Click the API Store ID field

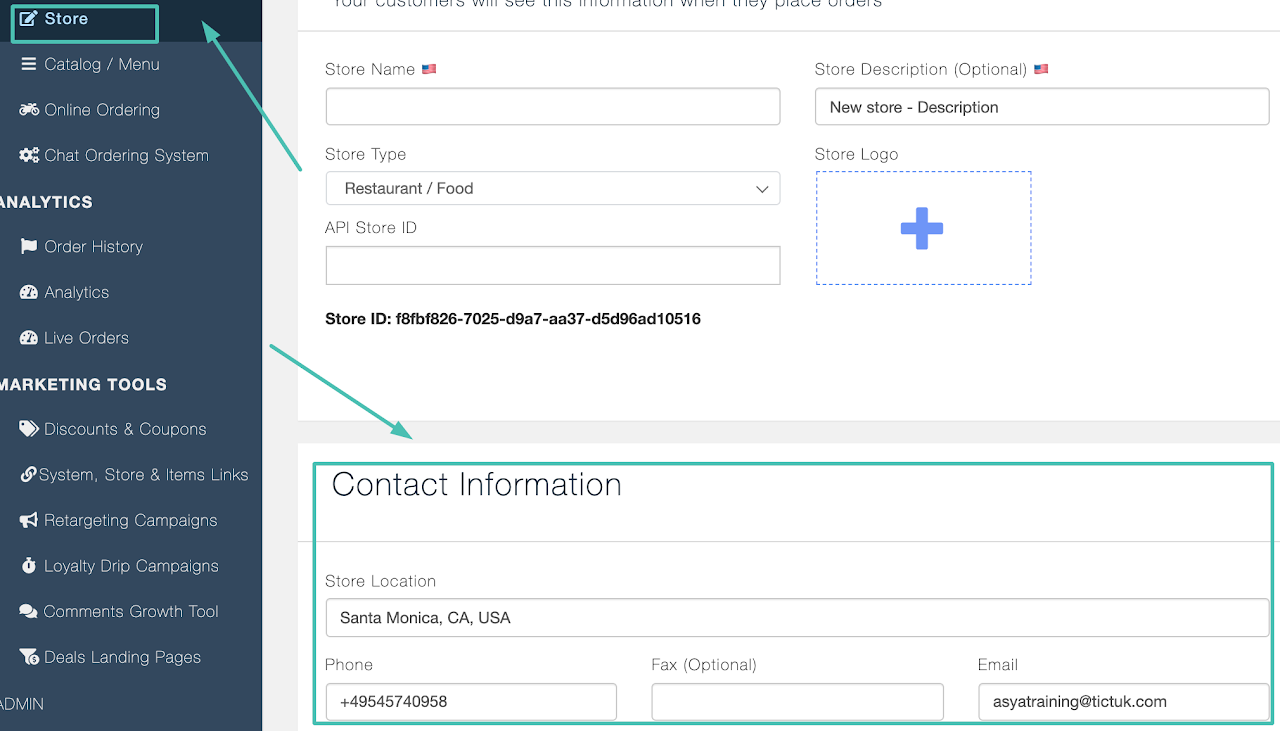pyautogui.click(x=552, y=266)
